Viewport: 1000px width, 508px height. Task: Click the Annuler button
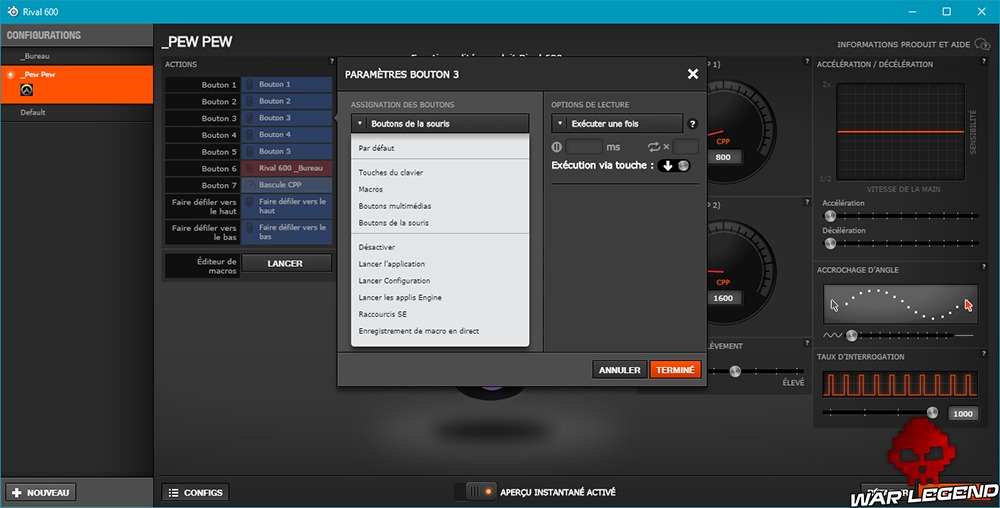click(x=619, y=370)
